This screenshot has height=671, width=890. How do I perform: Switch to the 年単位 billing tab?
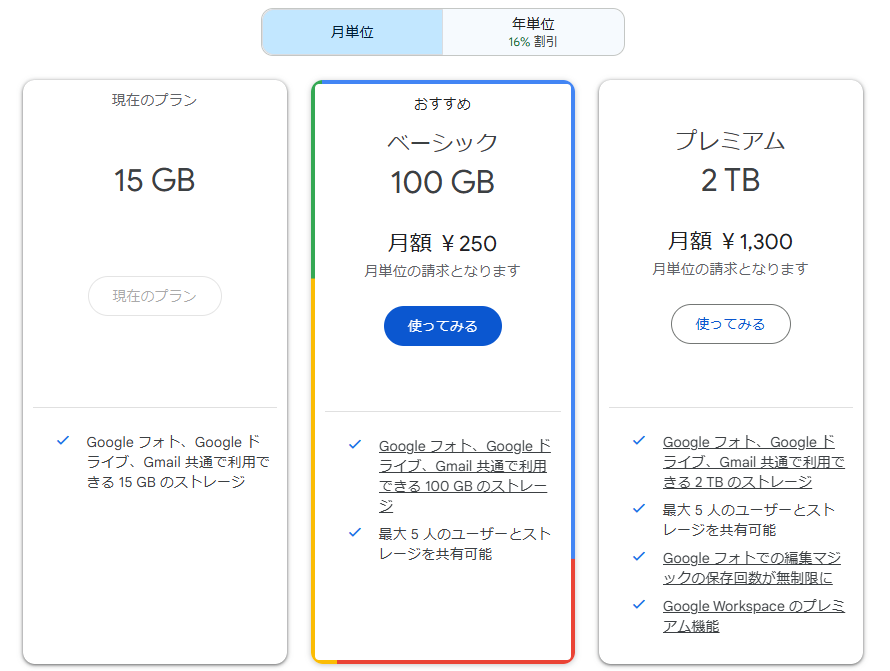pyautogui.click(x=534, y=31)
